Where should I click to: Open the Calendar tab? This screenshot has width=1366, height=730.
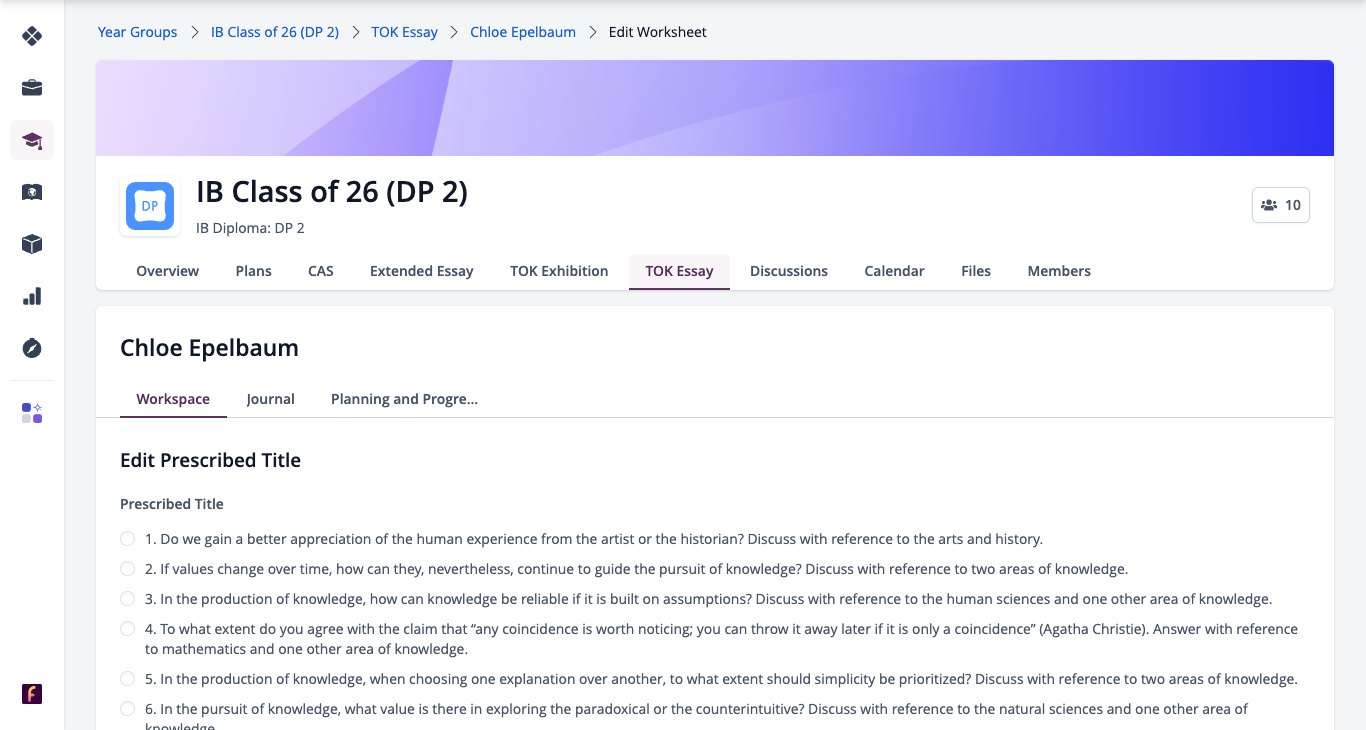895,271
